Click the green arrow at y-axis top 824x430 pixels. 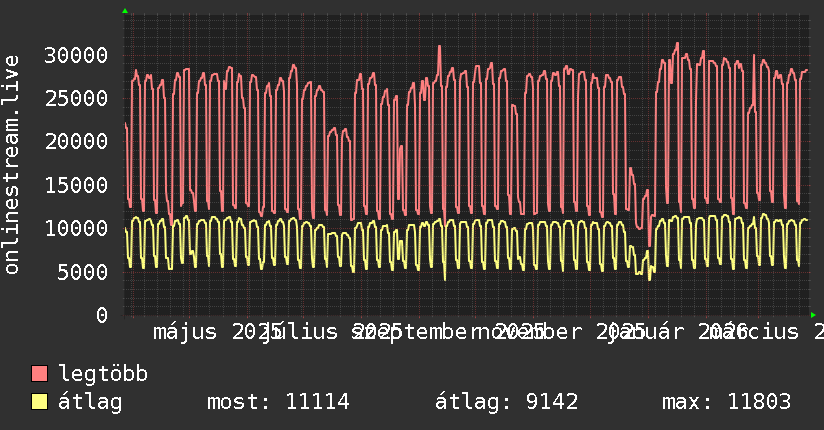coord(125,11)
